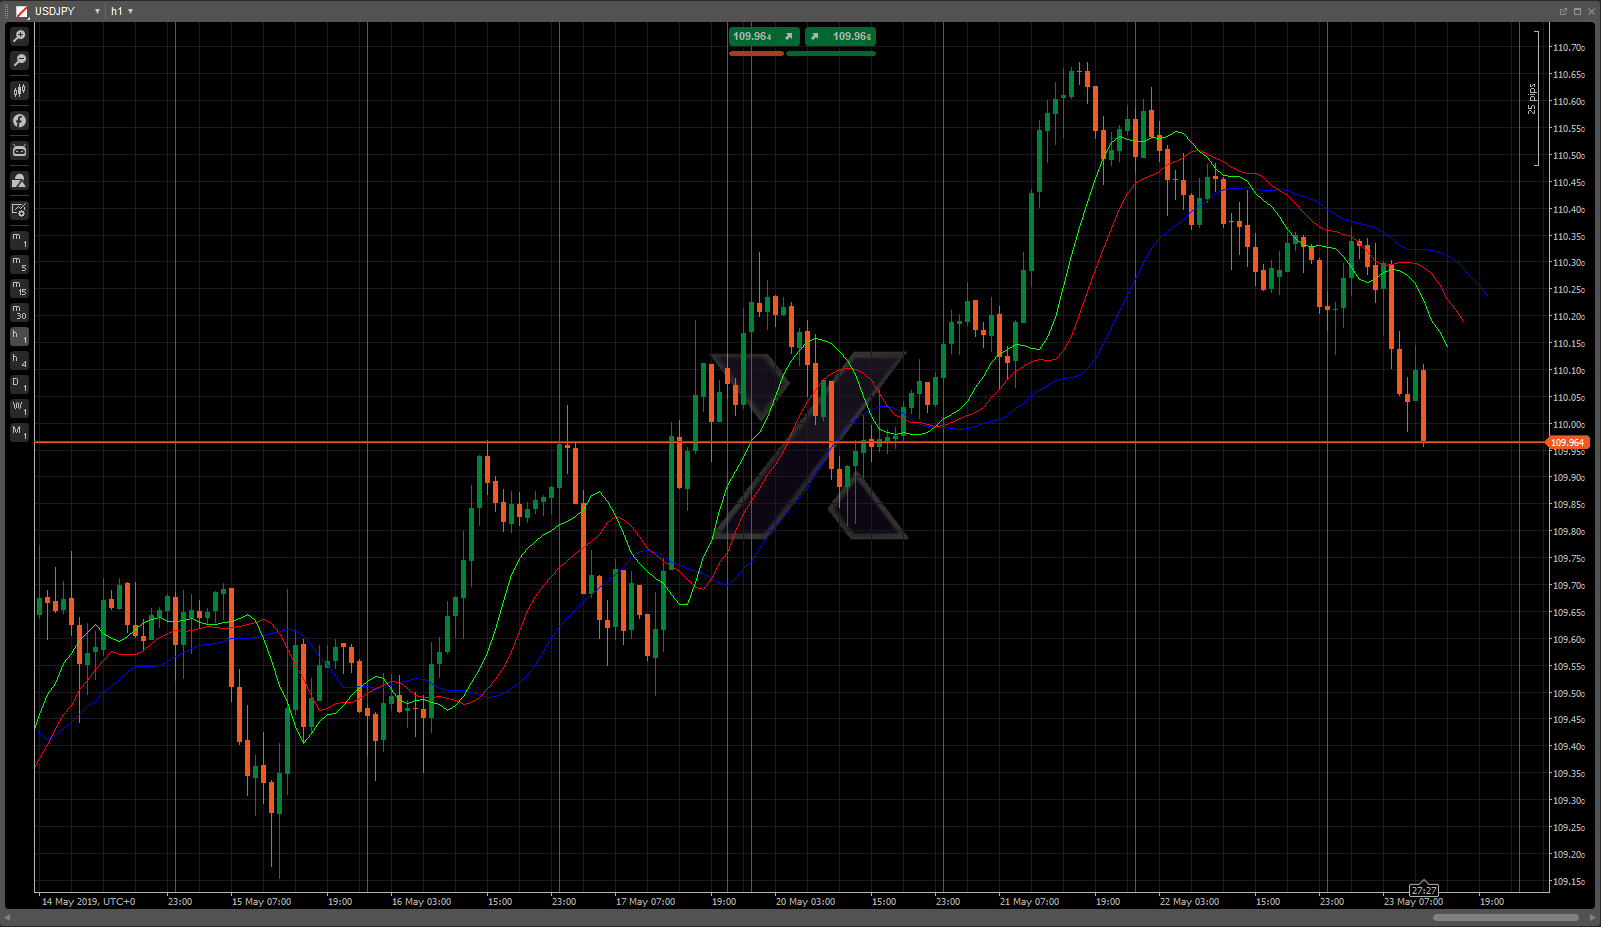Select the W1 weekly timeframe
The width and height of the screenshot is (1601, 927).
click(19, 408)
